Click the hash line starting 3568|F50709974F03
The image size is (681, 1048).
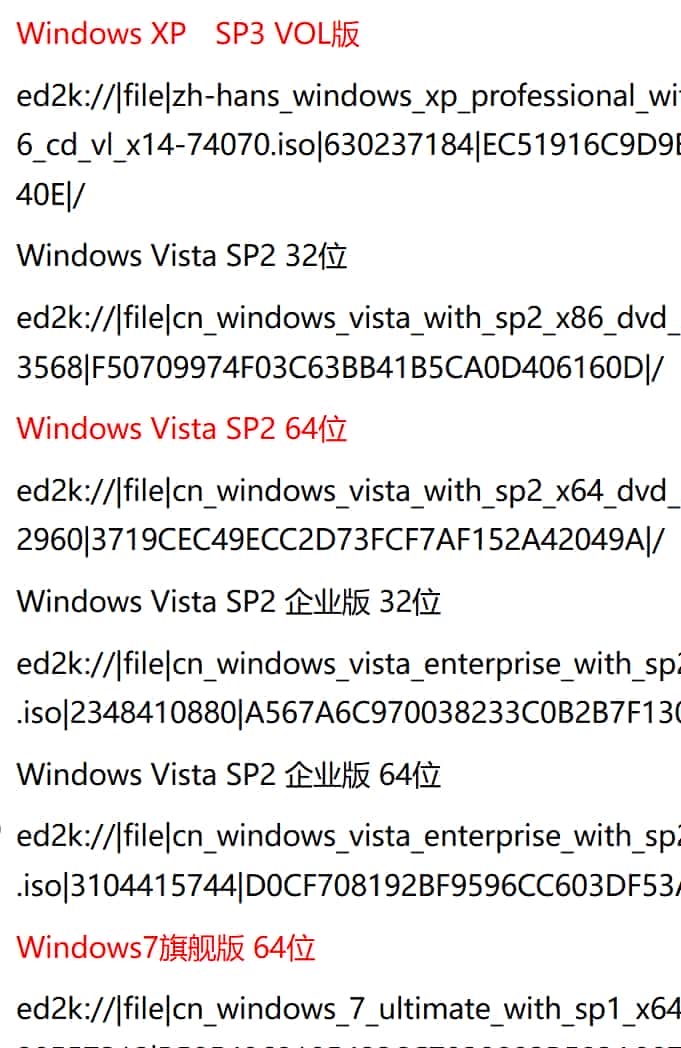(340, 368)
